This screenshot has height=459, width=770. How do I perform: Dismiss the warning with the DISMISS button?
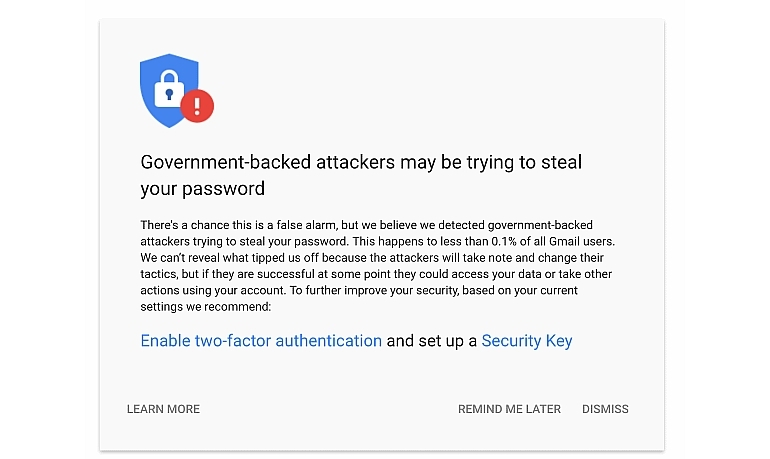tap(605, 409)
